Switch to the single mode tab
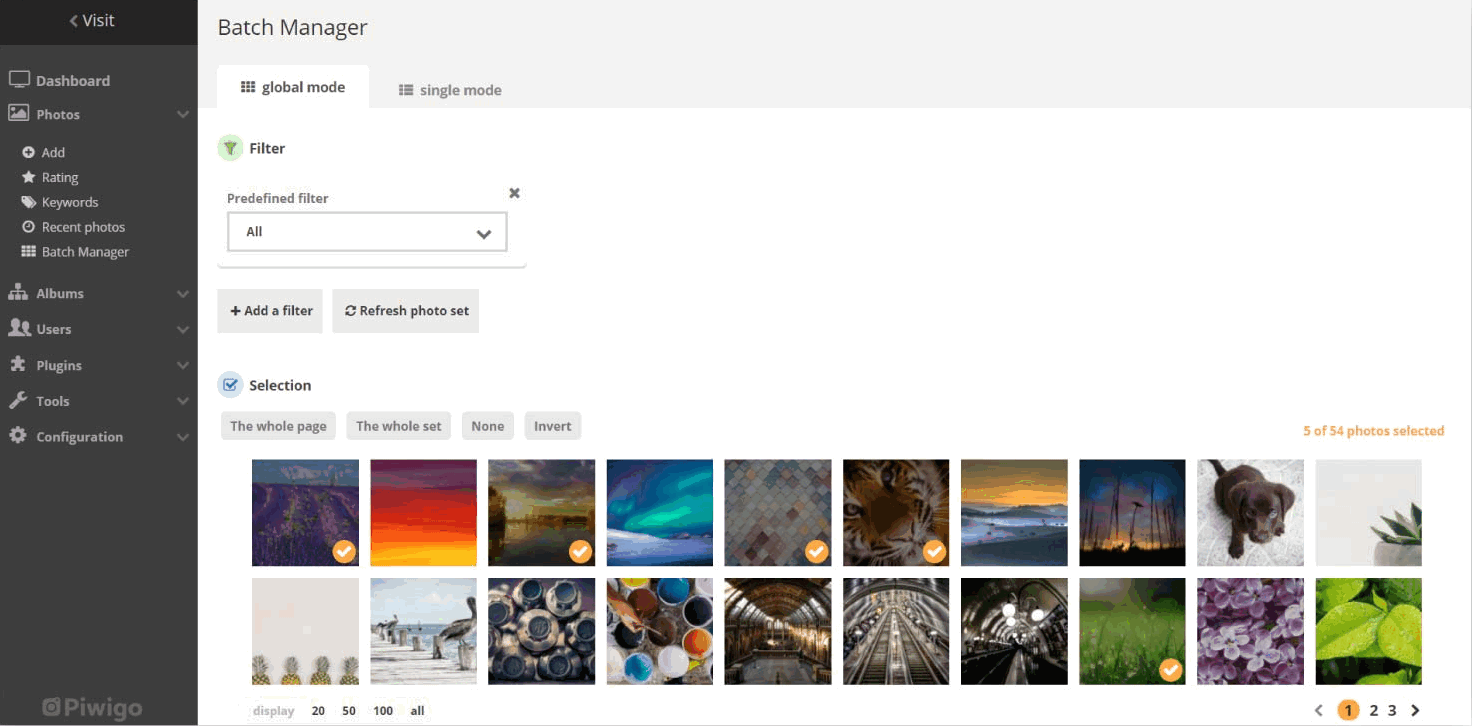The height and width of the screenshot is (726, 1472). click(450, 90)
